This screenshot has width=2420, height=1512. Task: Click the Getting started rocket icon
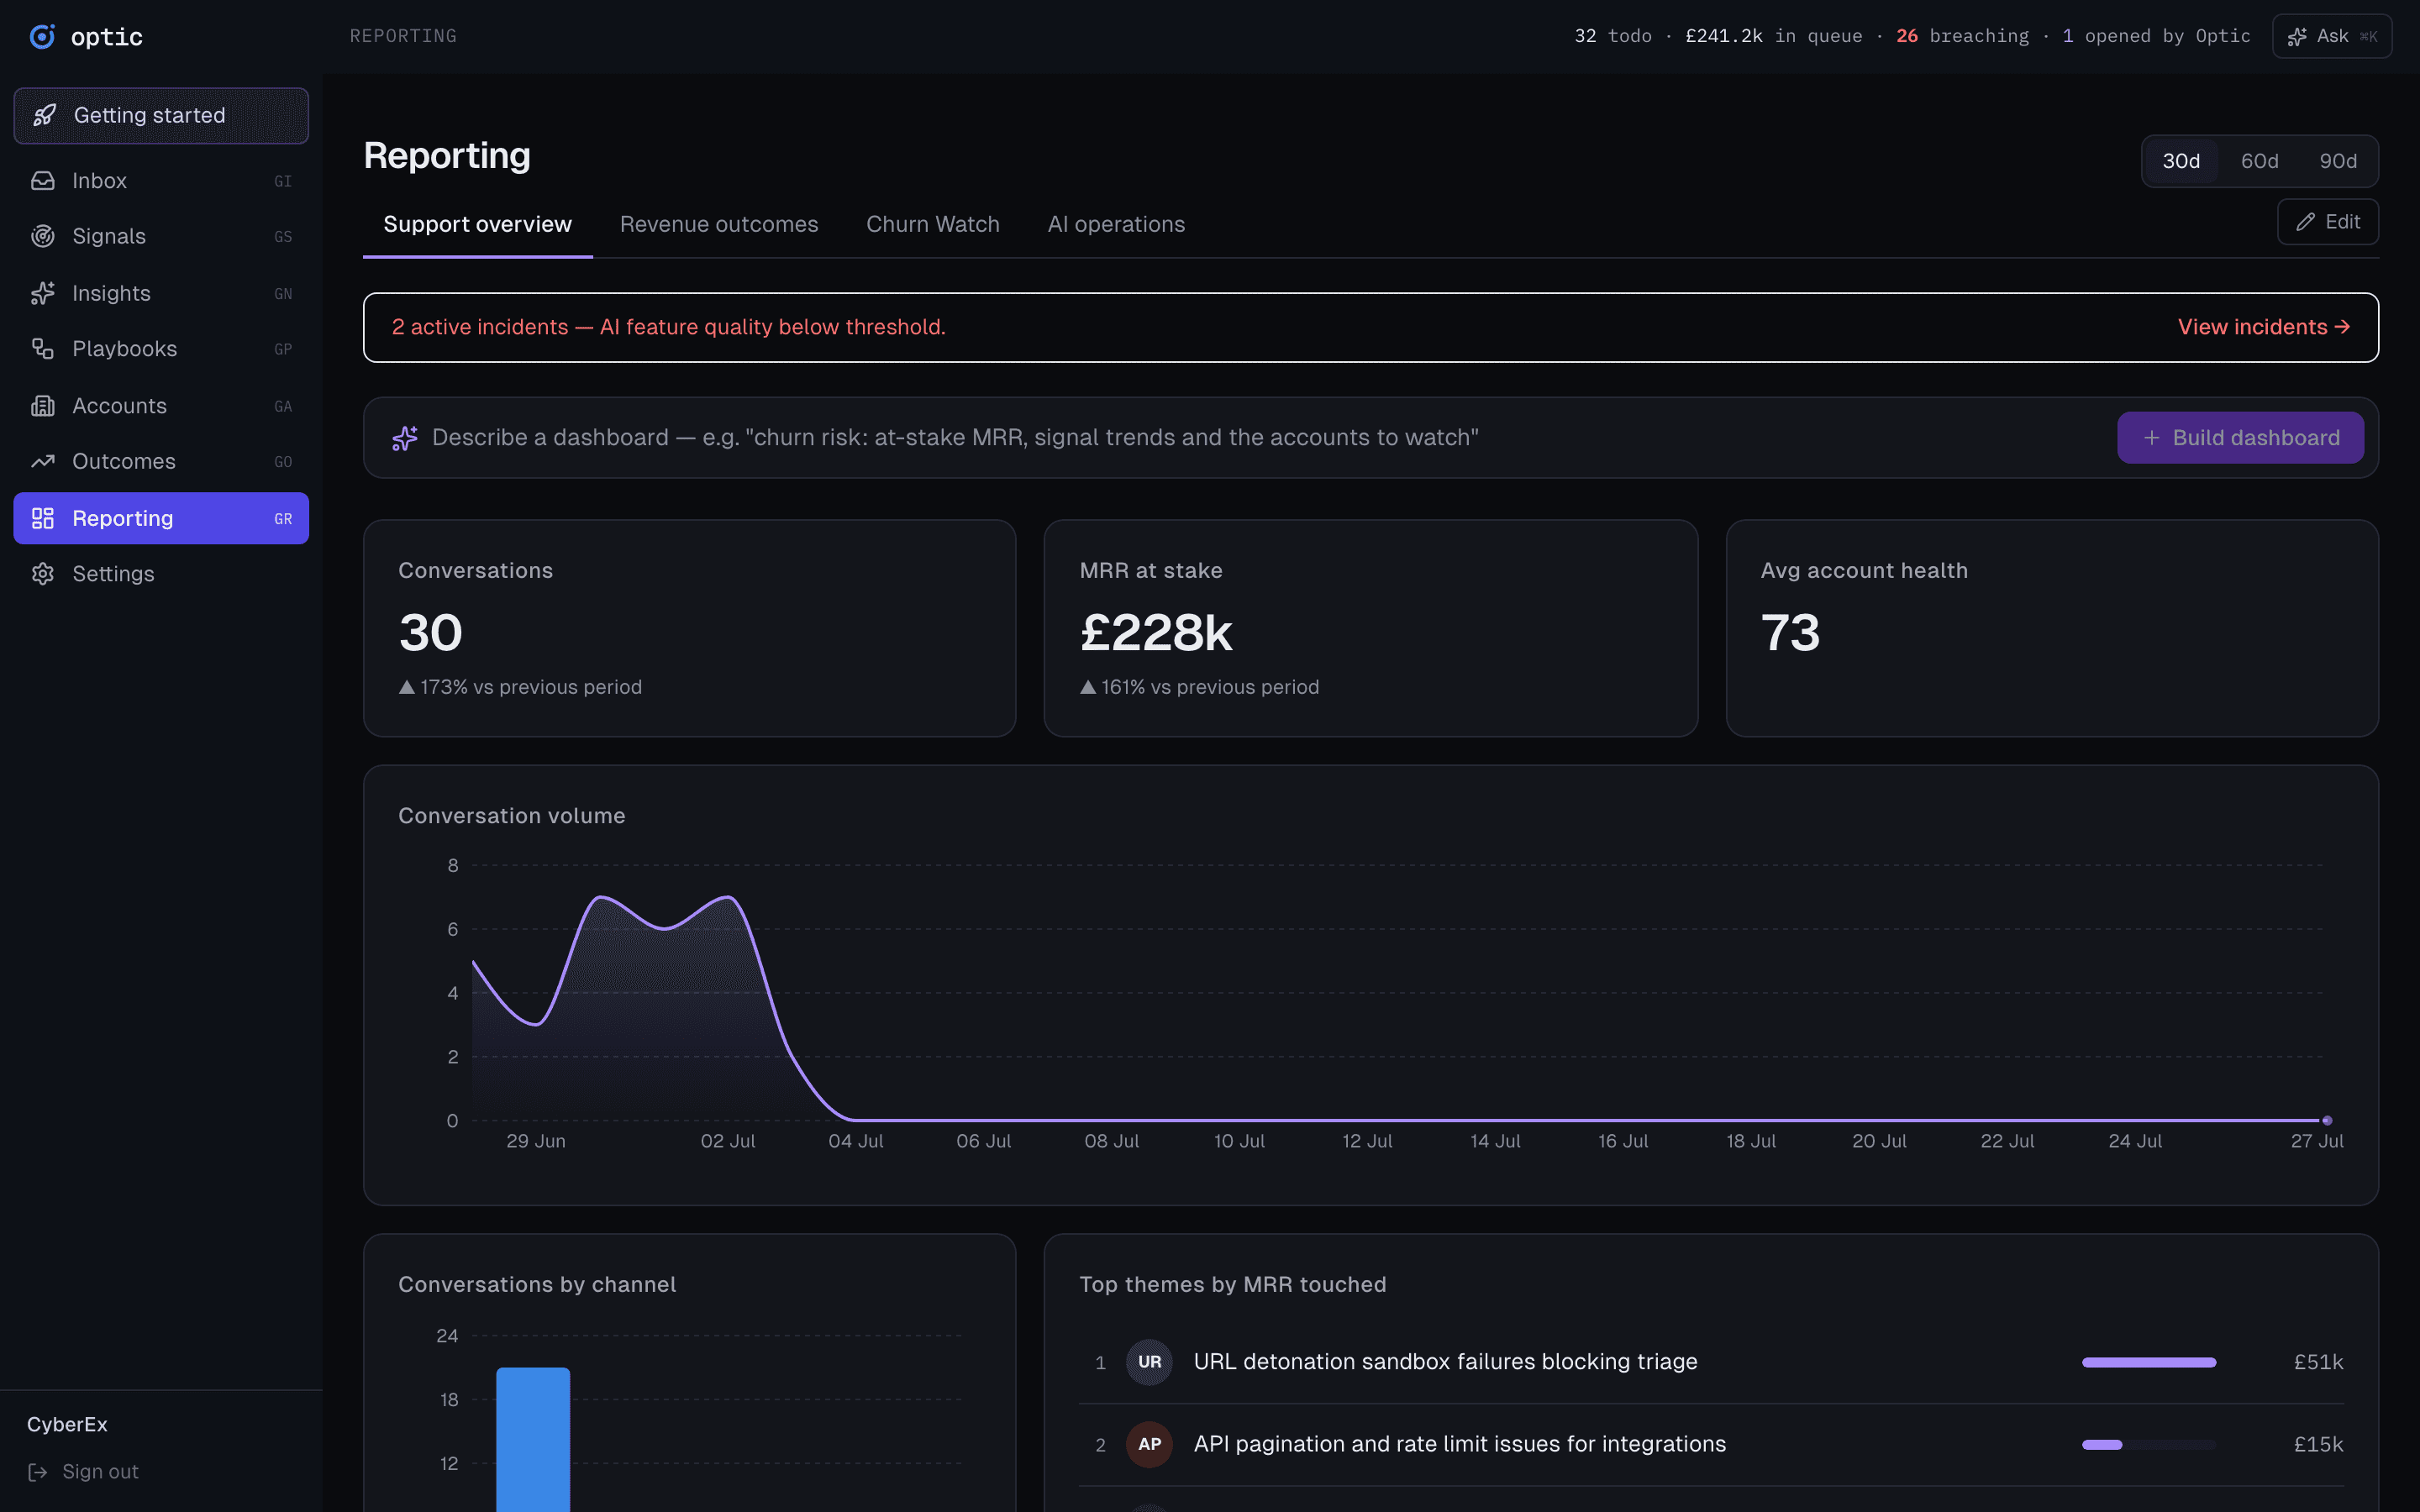(44, 115)
